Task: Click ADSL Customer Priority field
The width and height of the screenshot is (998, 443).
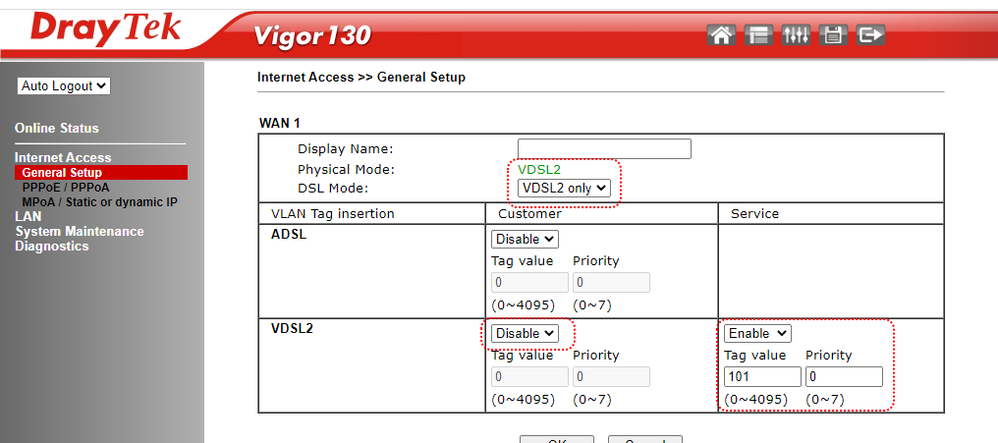Action: point(611,283)
